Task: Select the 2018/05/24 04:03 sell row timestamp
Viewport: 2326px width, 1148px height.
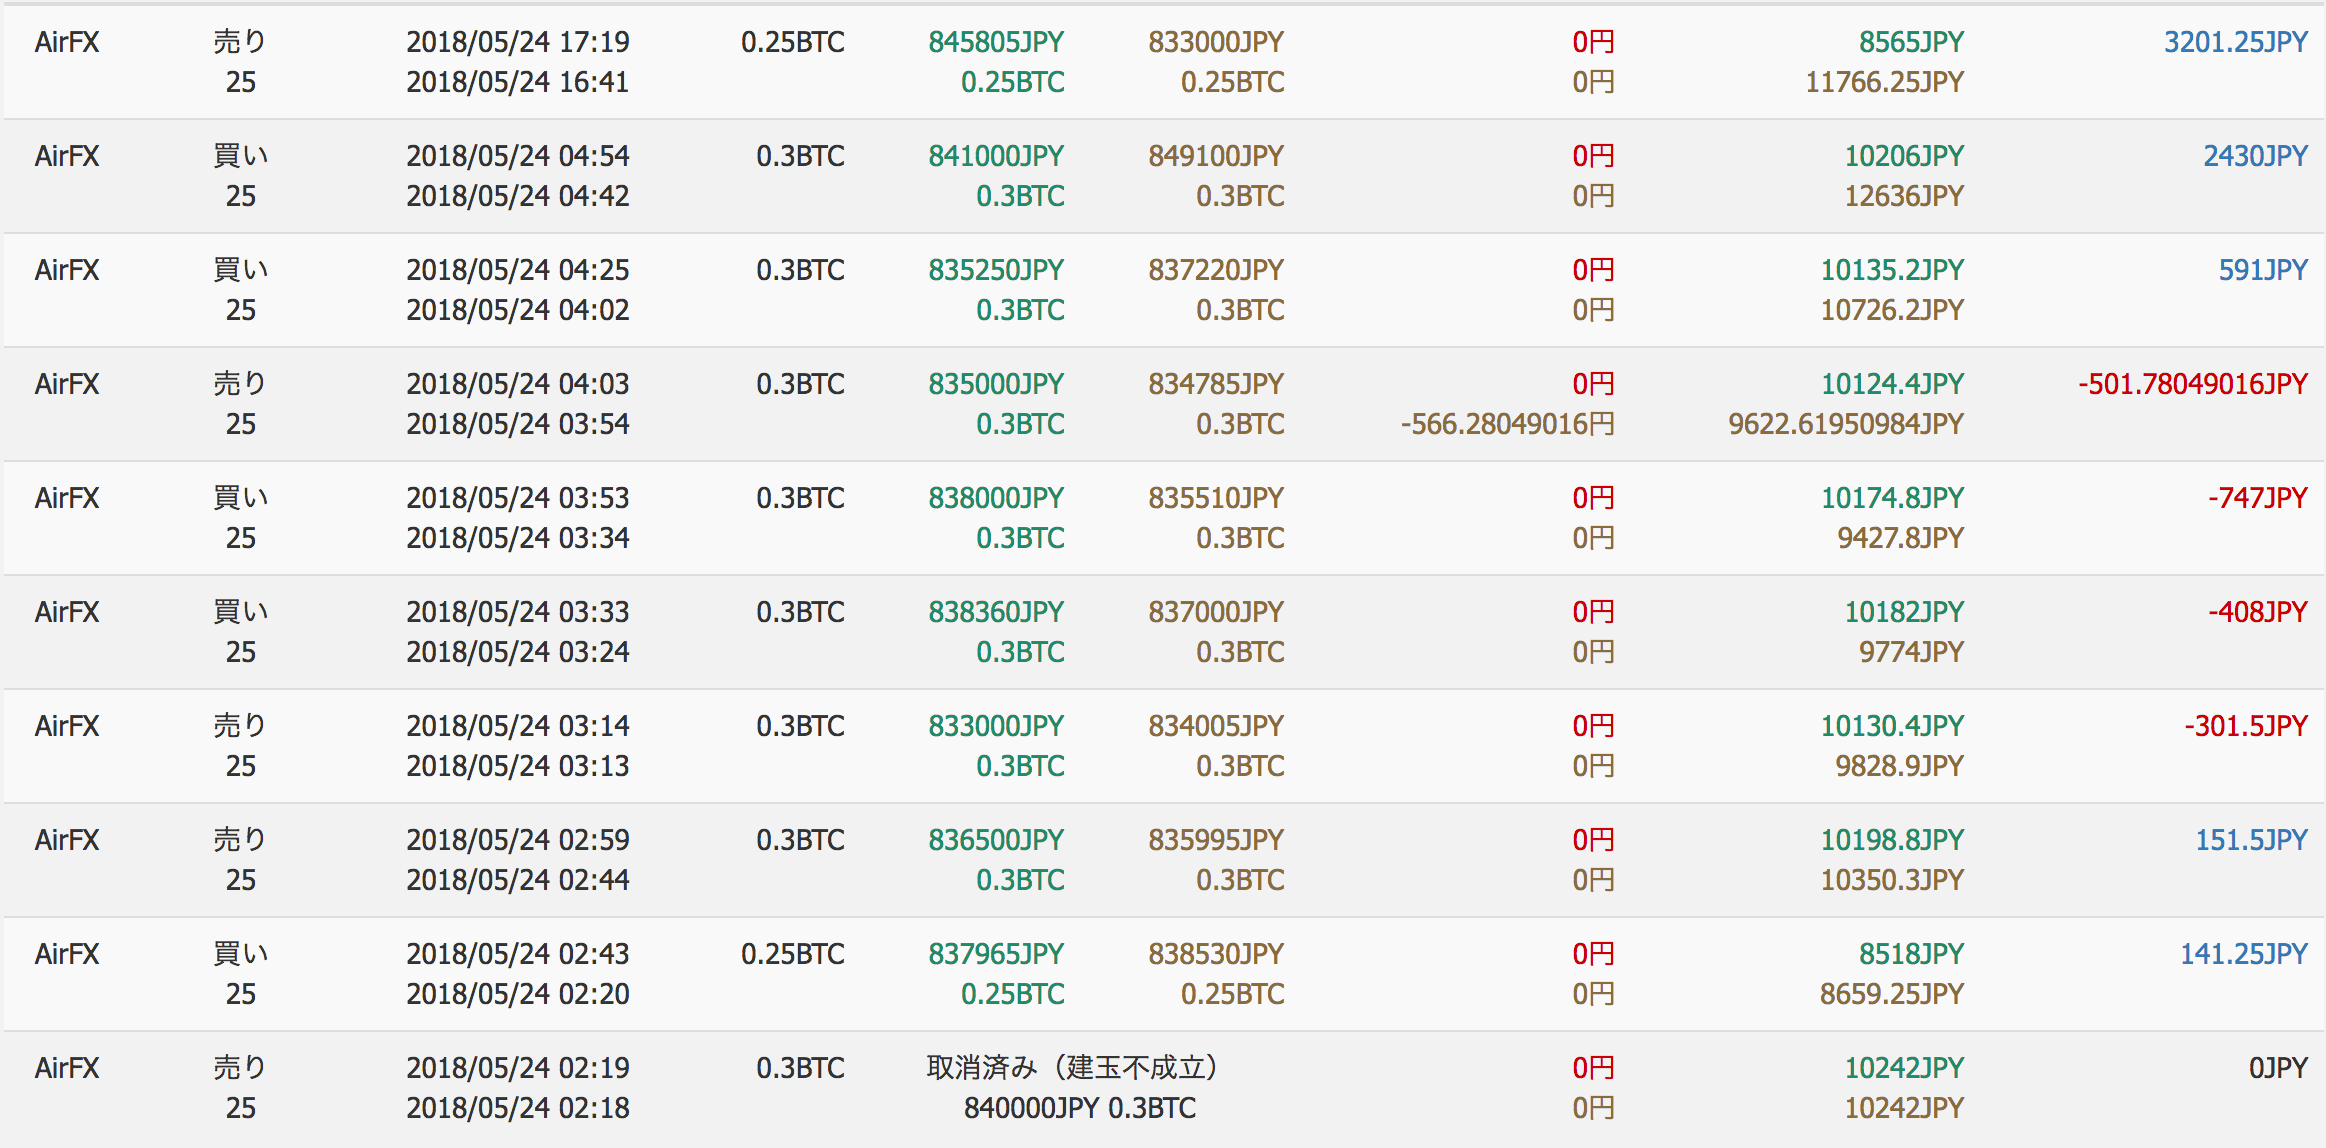Action: pos(518,384)
